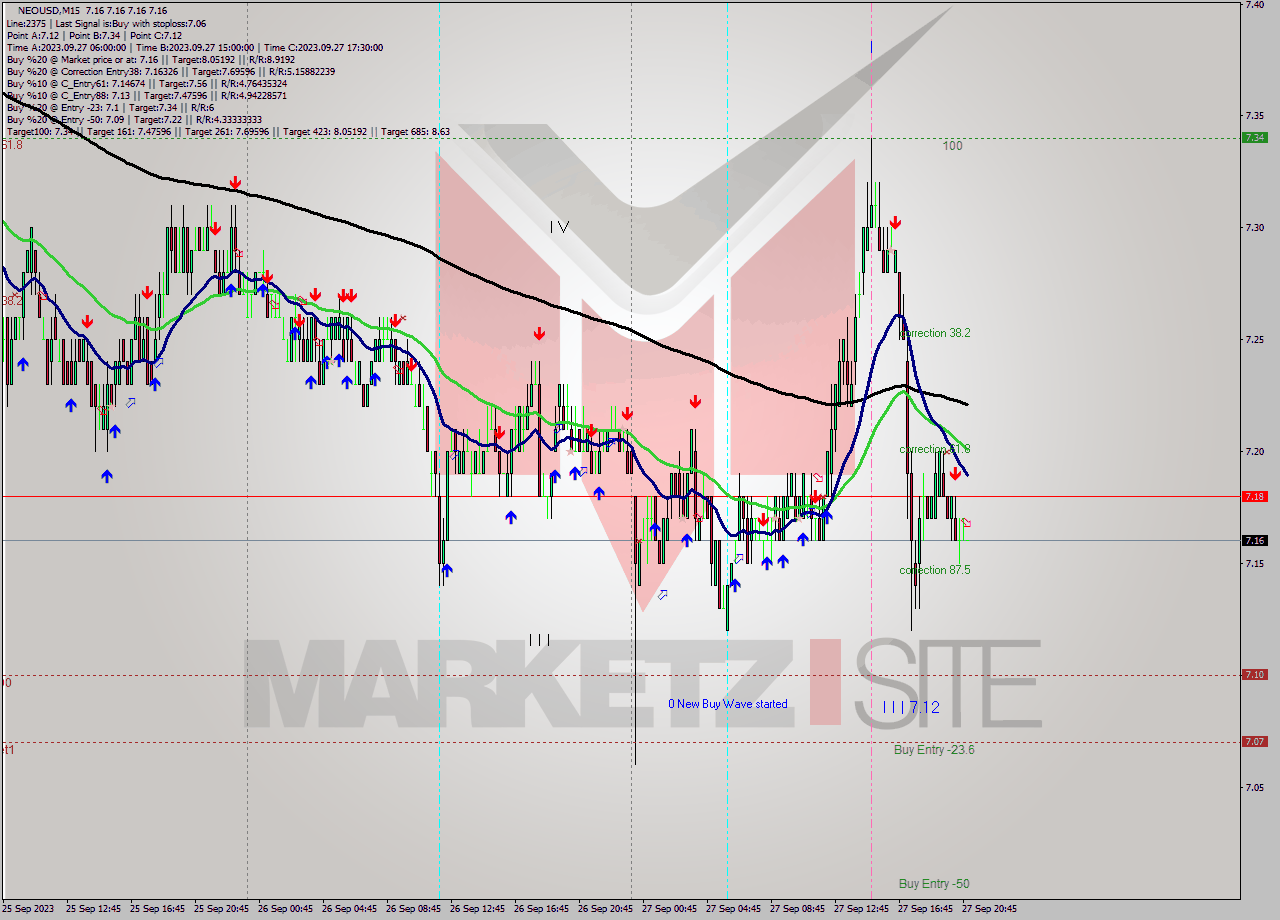Click the '25 Sep 2023' date label

[x=28, y=909]
